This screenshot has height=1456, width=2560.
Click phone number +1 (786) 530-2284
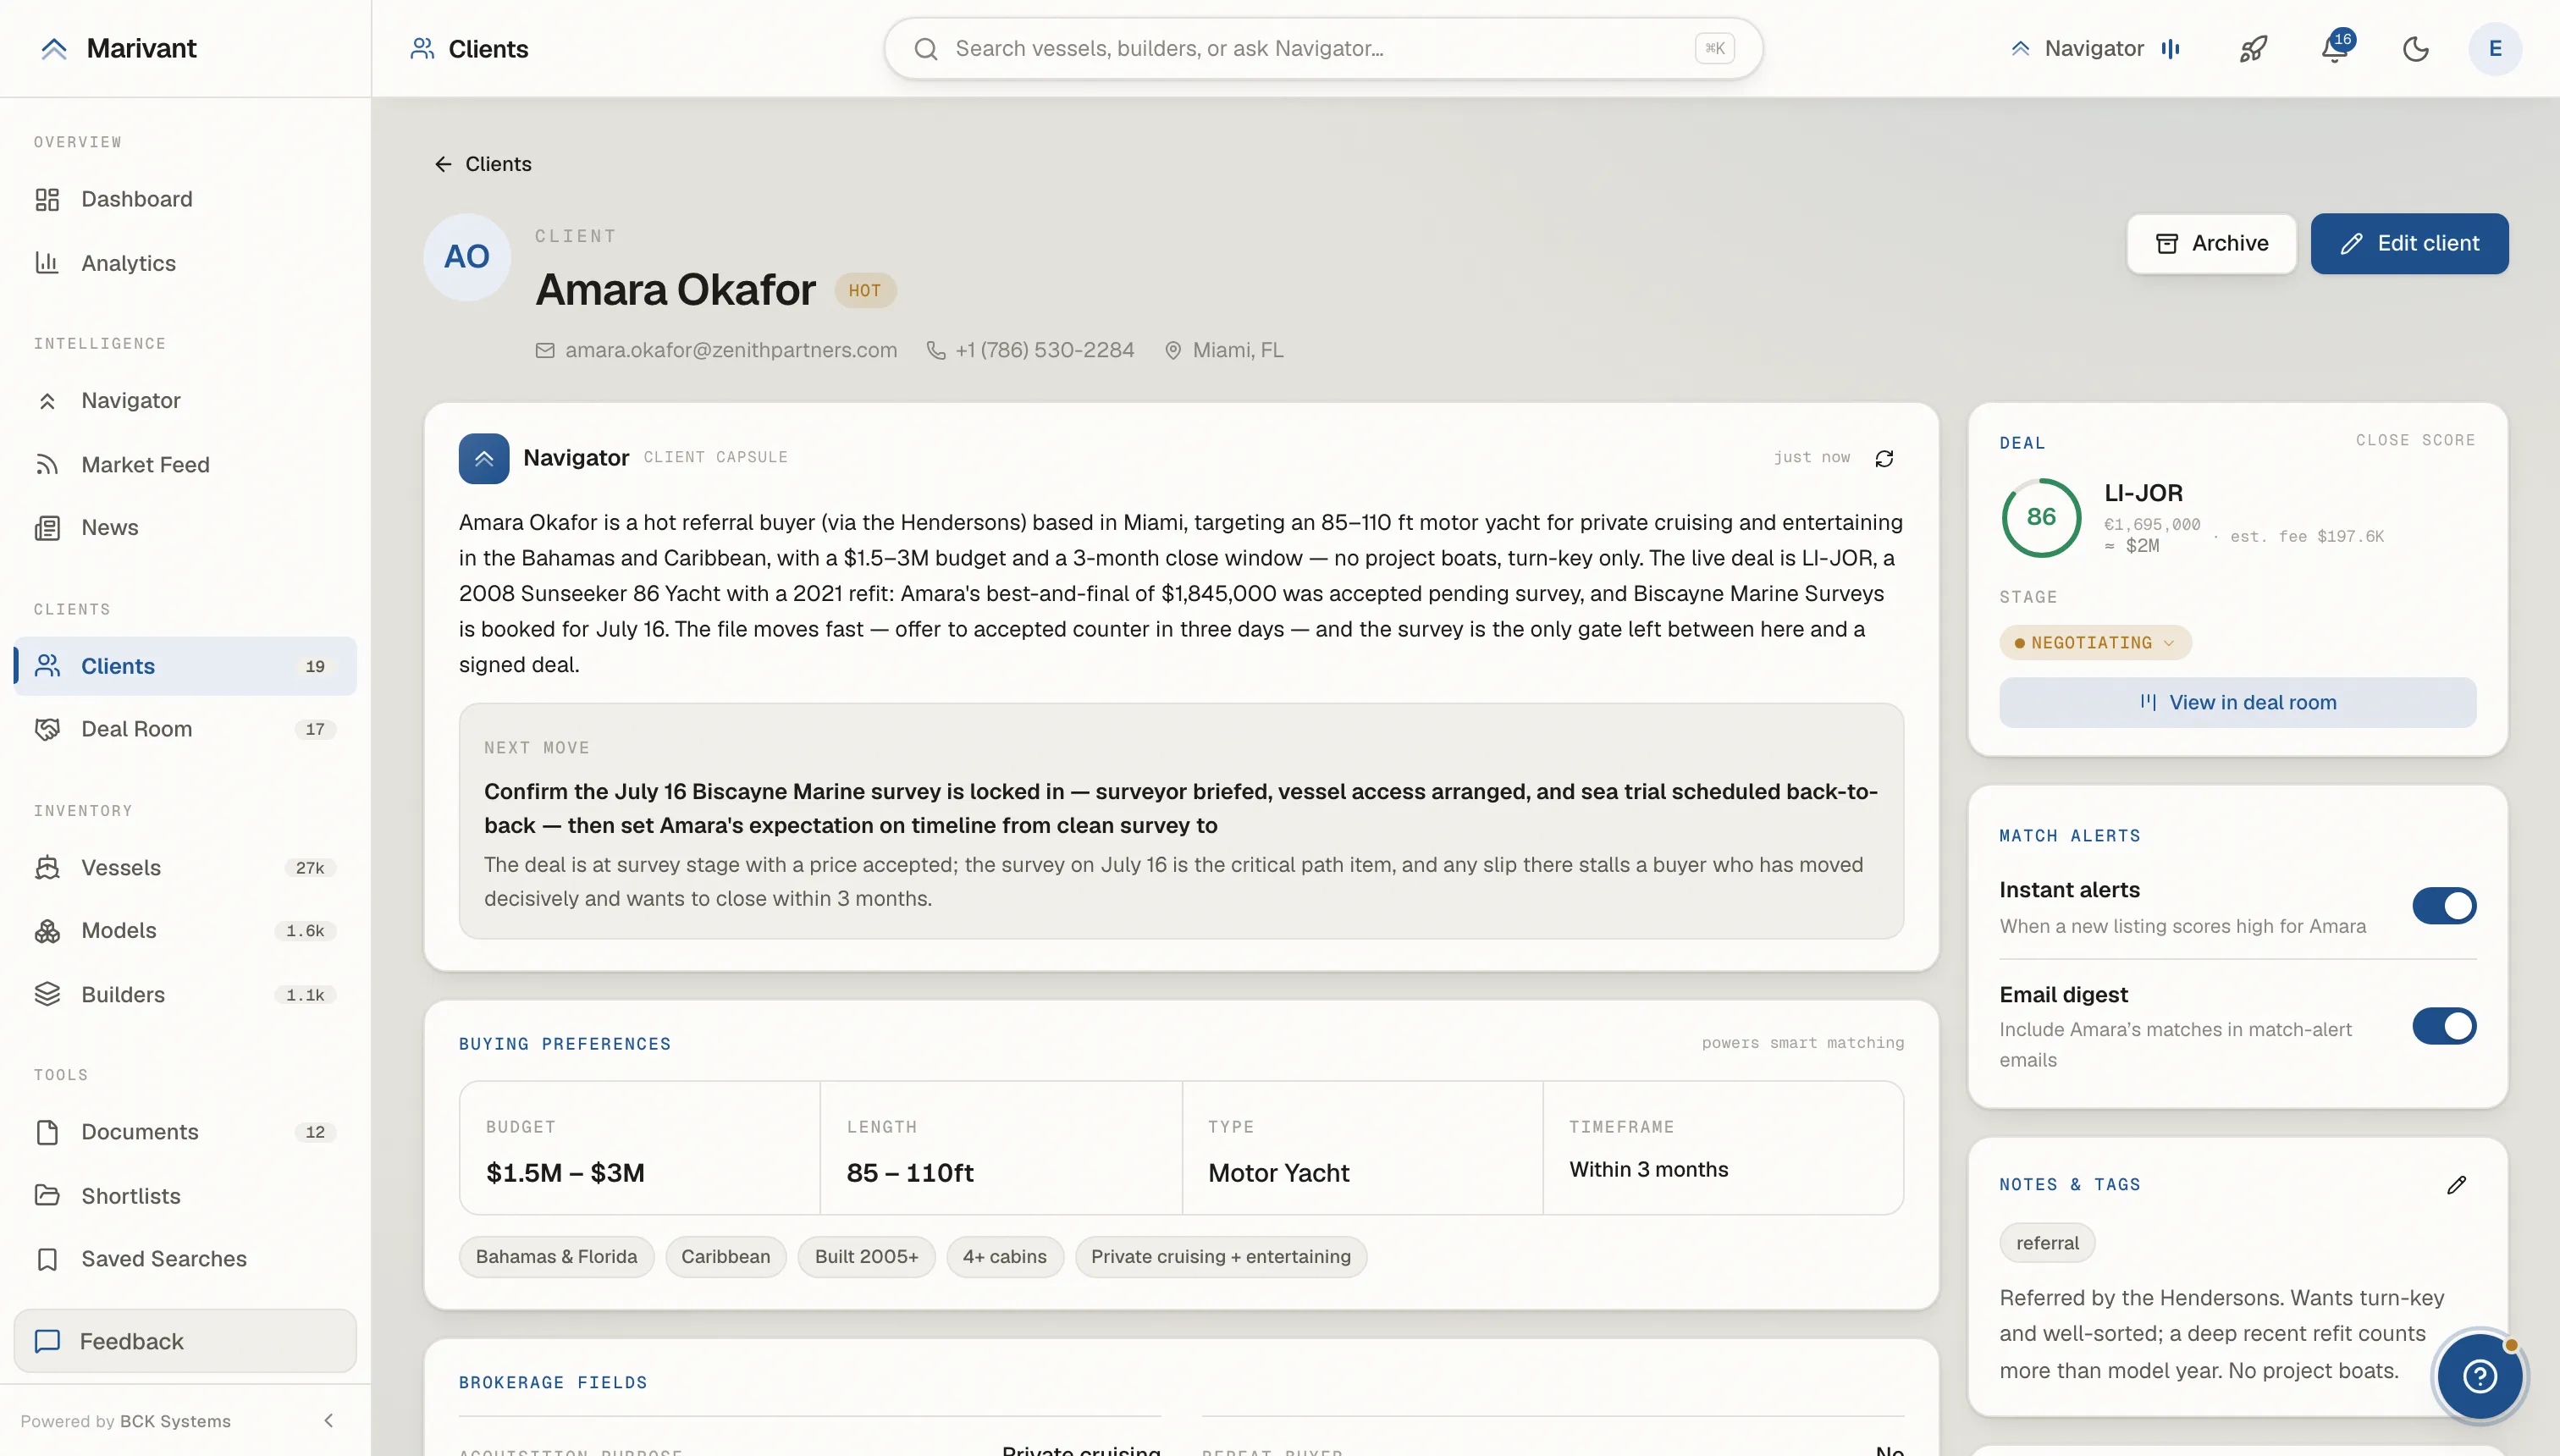tap(1044, 350)
